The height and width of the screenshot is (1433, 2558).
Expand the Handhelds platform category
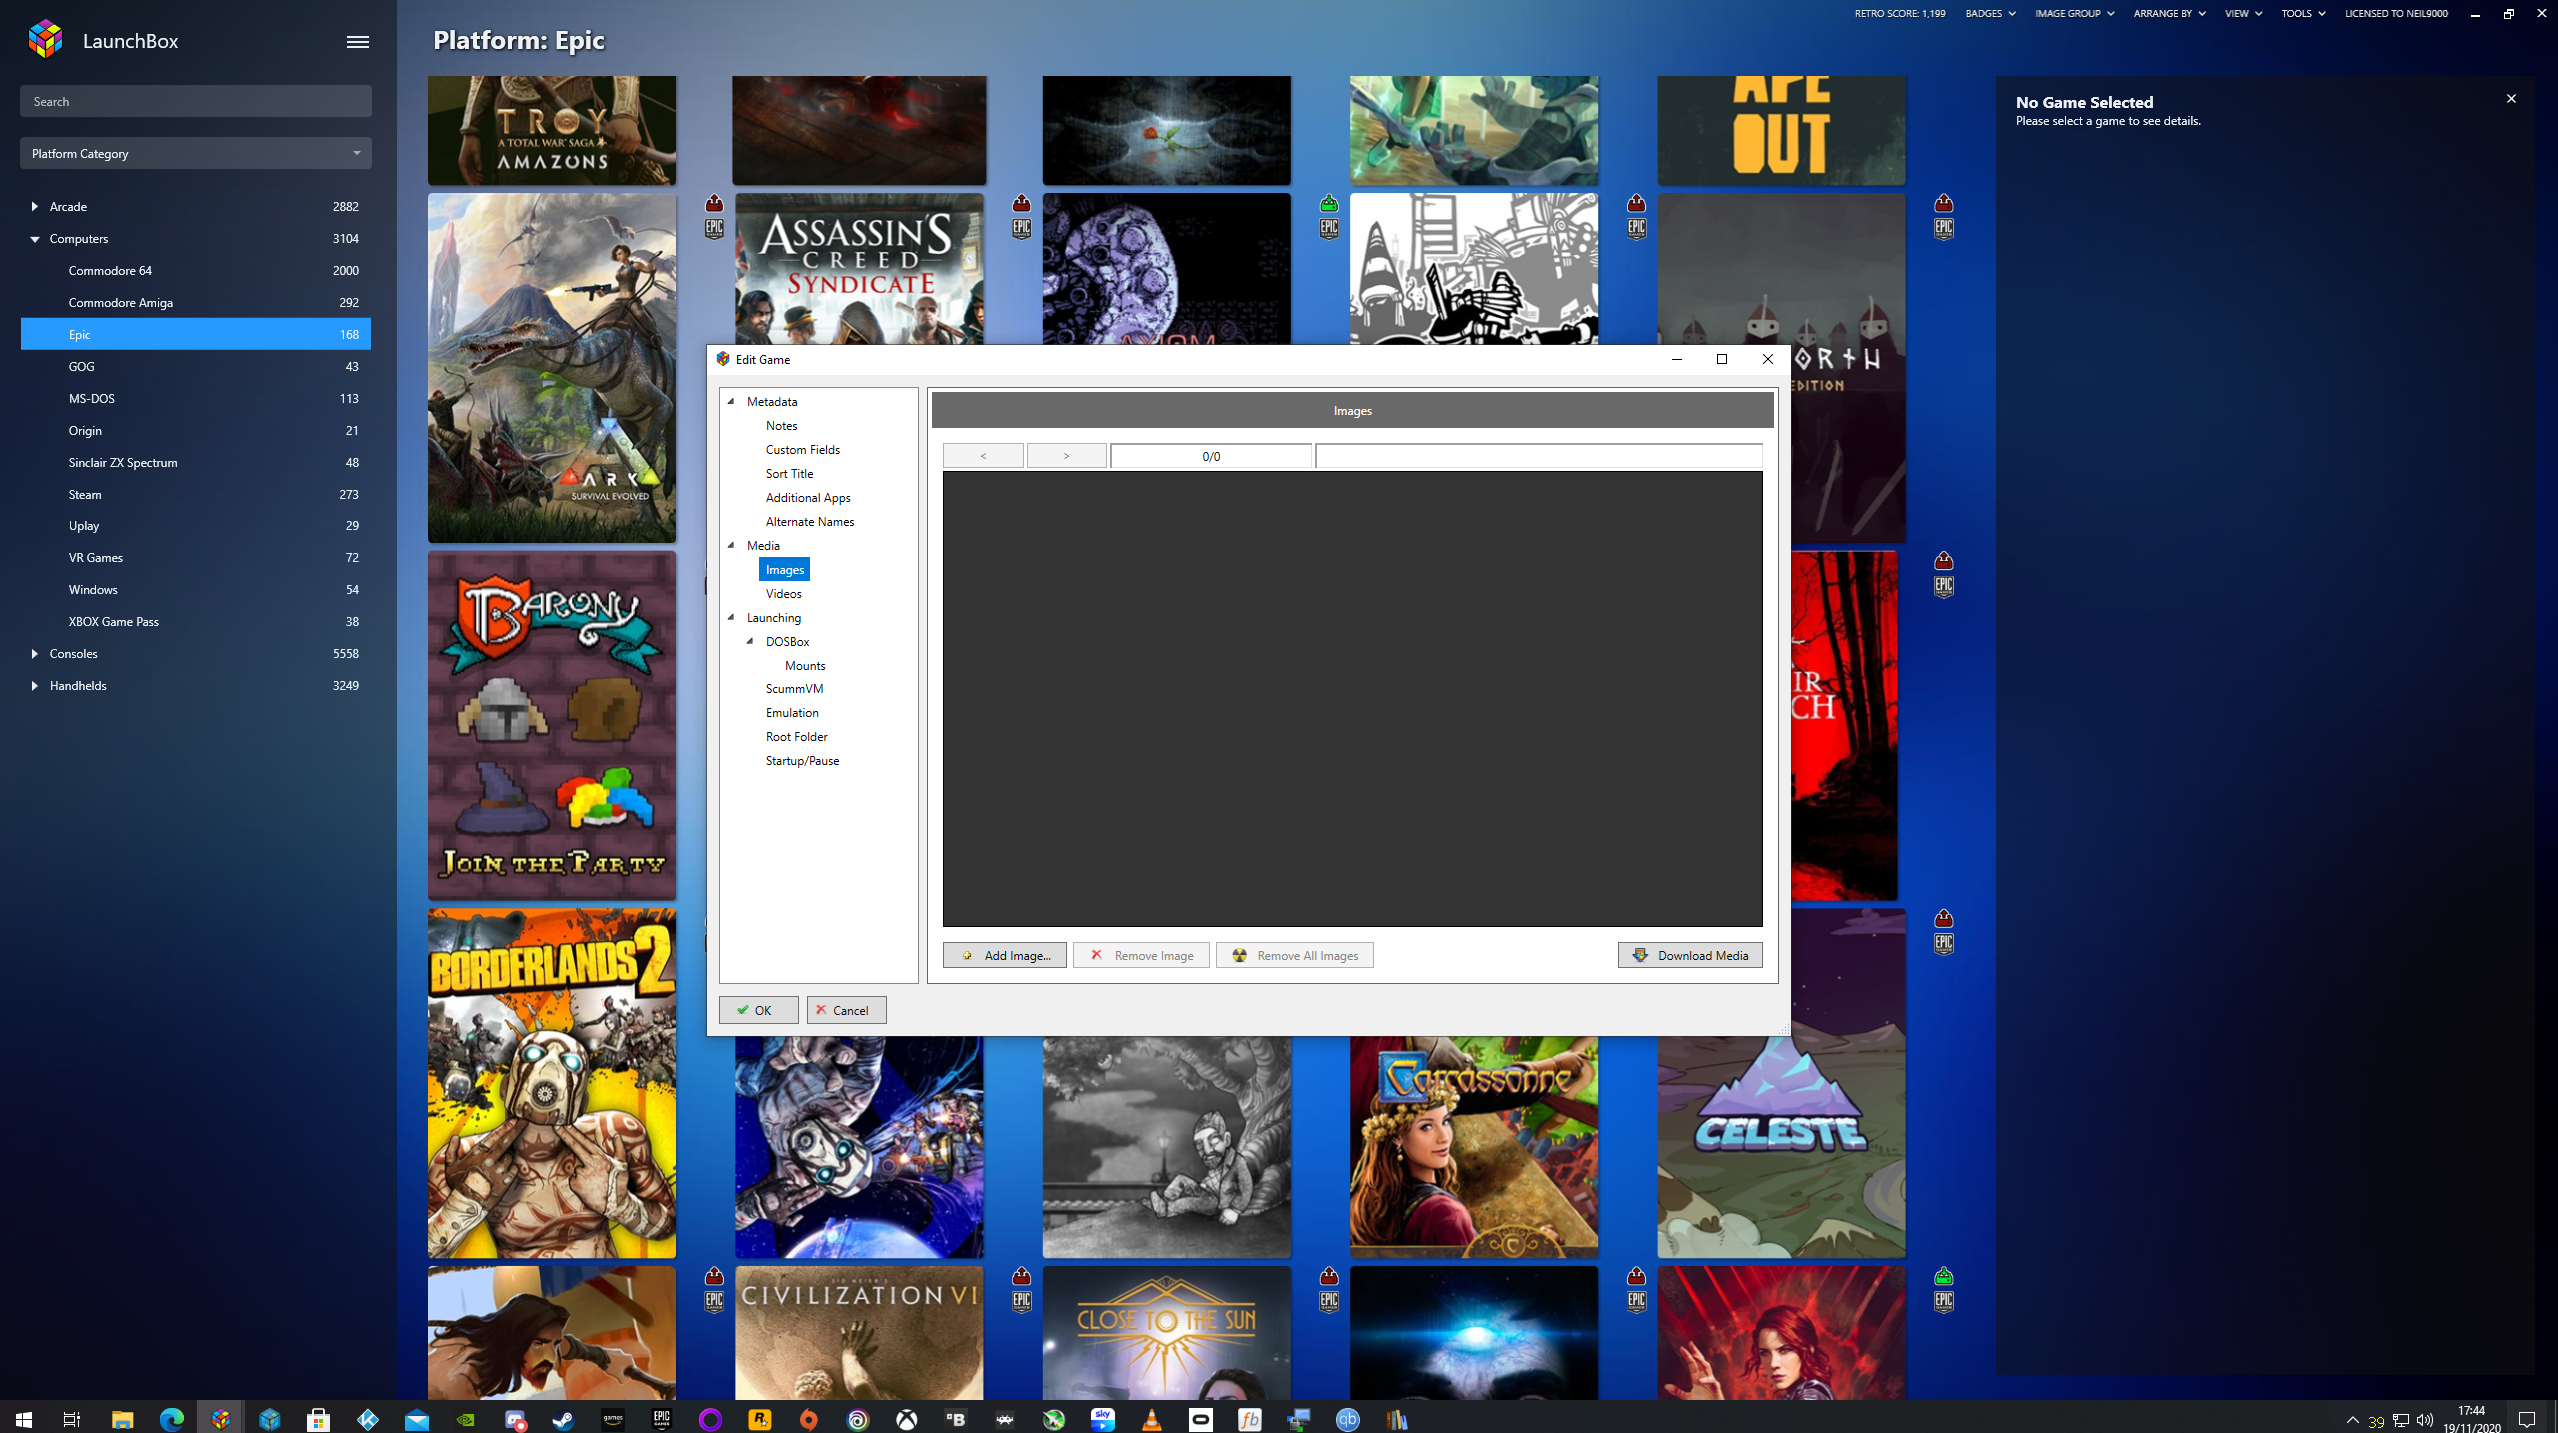coord(34,685)
